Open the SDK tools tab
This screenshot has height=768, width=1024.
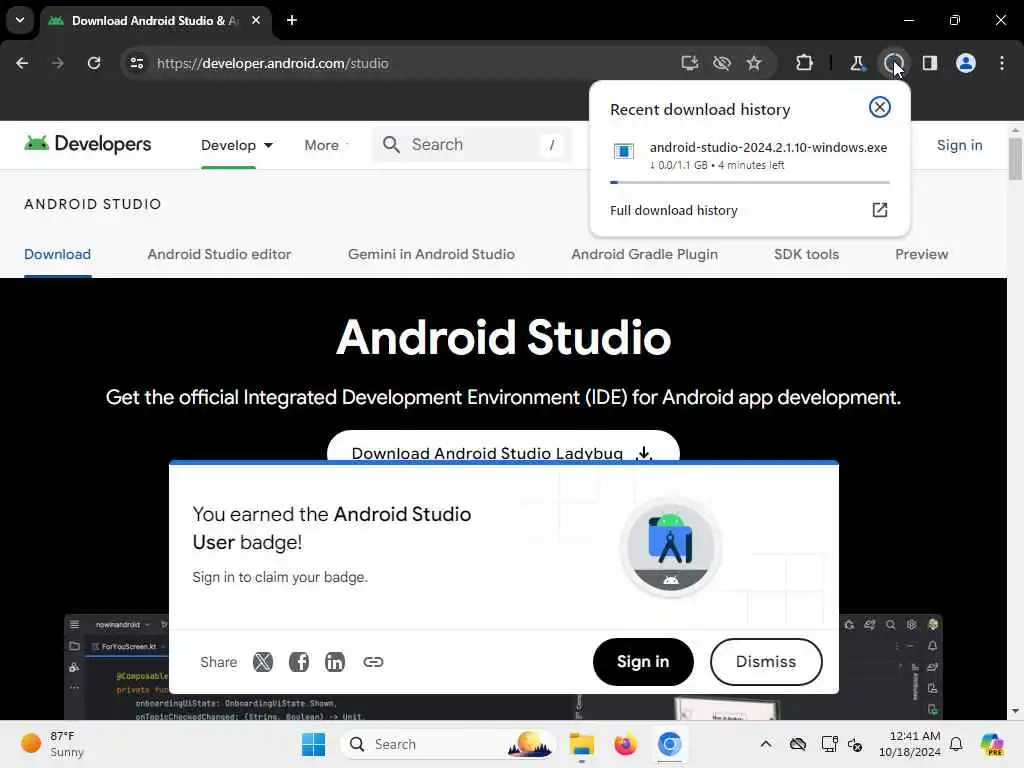click(807, 254)
